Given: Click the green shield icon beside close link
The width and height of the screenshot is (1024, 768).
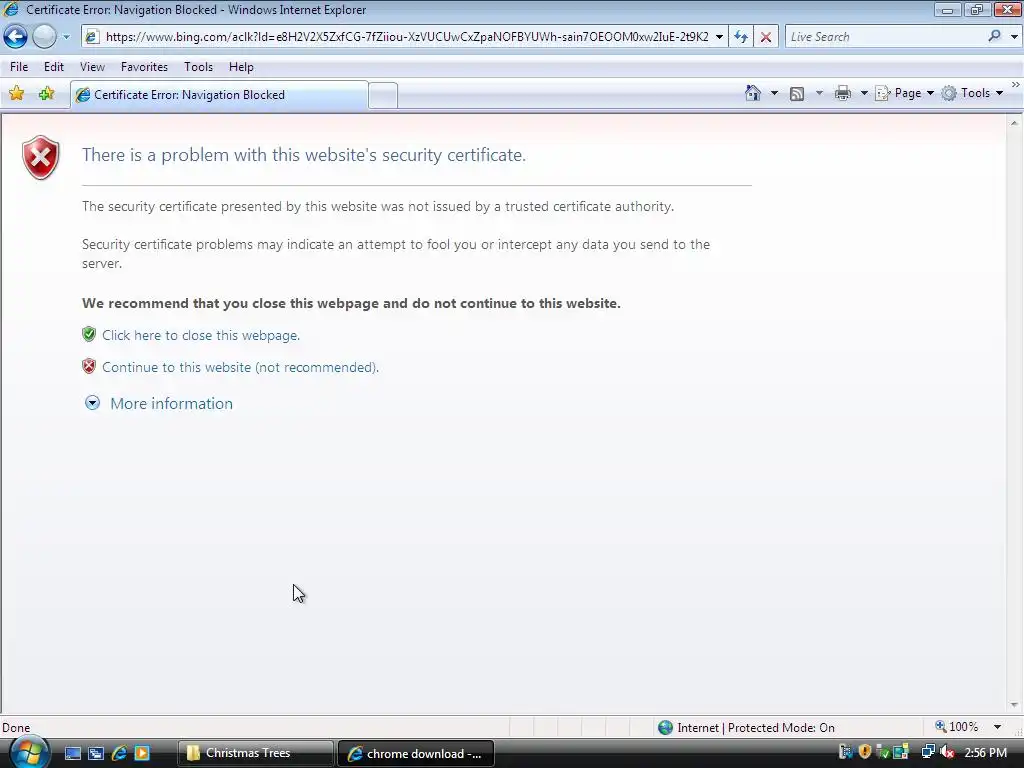Looking at the screenshot, I should (x=89, y=334).
